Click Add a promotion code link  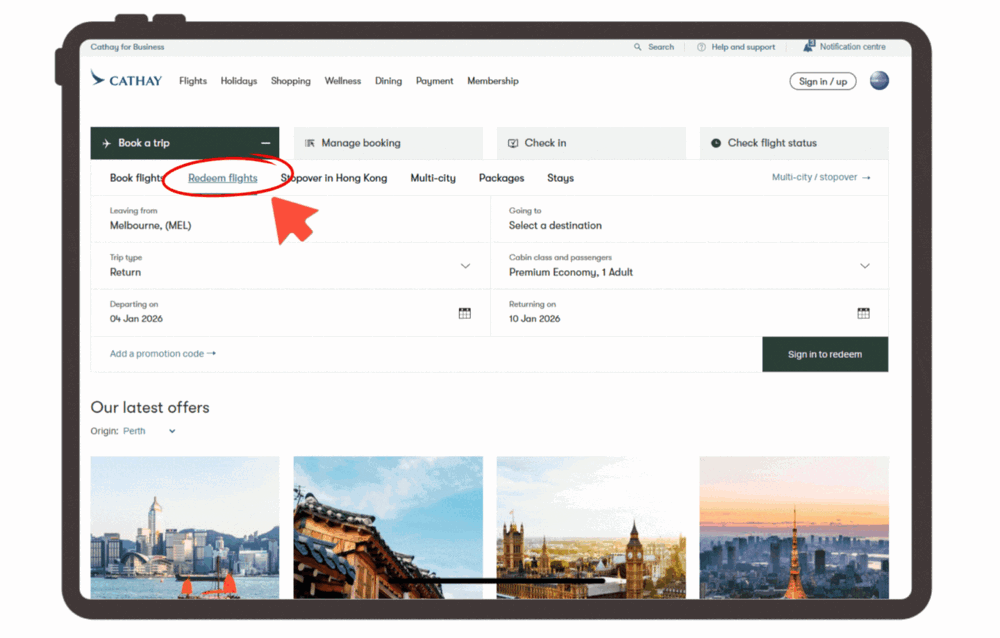pos(162,354)
